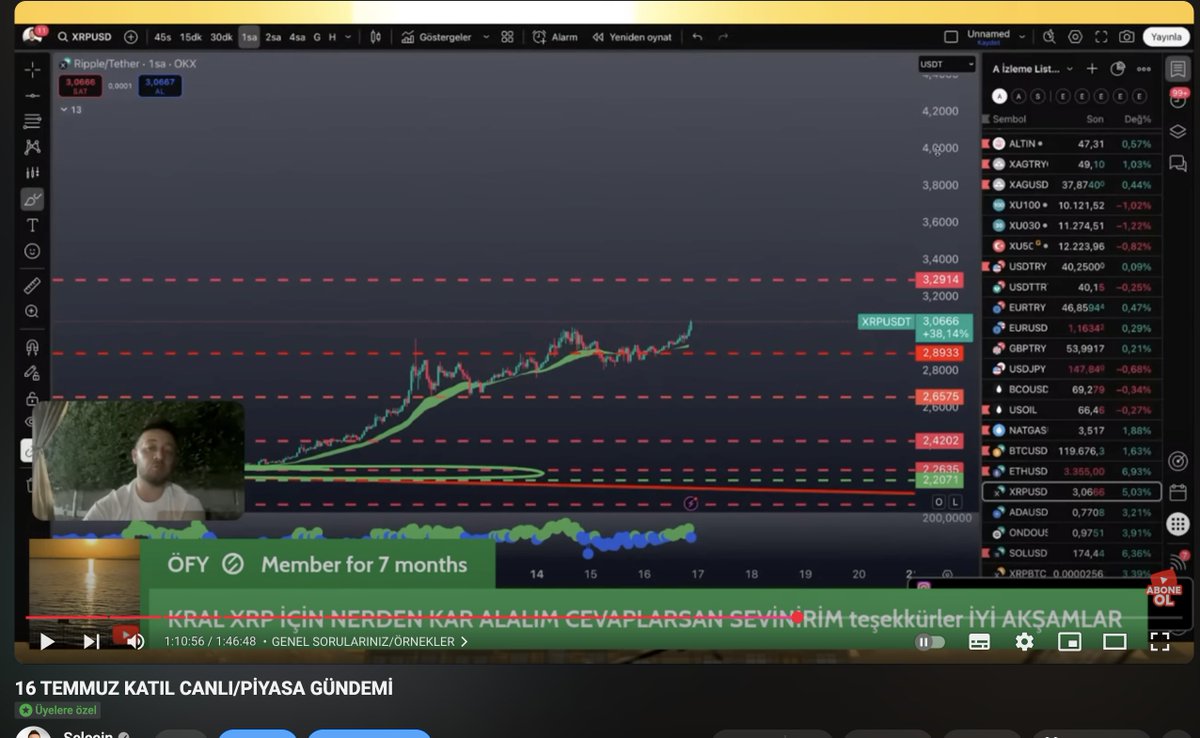Screen dimensions: 1200x738
Task: Toggle the autoplay switch
Action: click(x=930, y=642)
